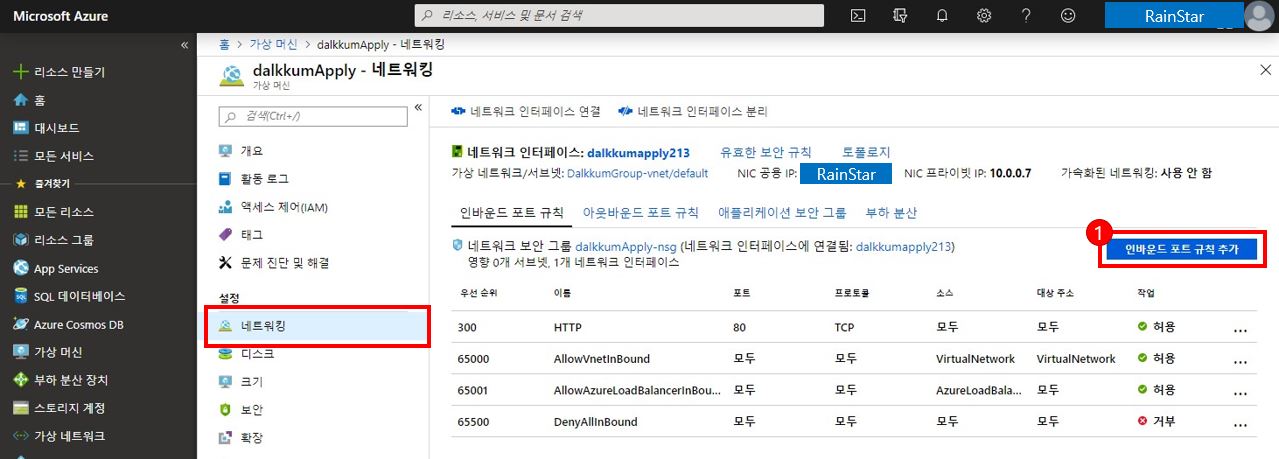Click 네트워크 인터페이스 연결 toolbar command
Screen dimensions: 1279x459
tap(526, 112)
